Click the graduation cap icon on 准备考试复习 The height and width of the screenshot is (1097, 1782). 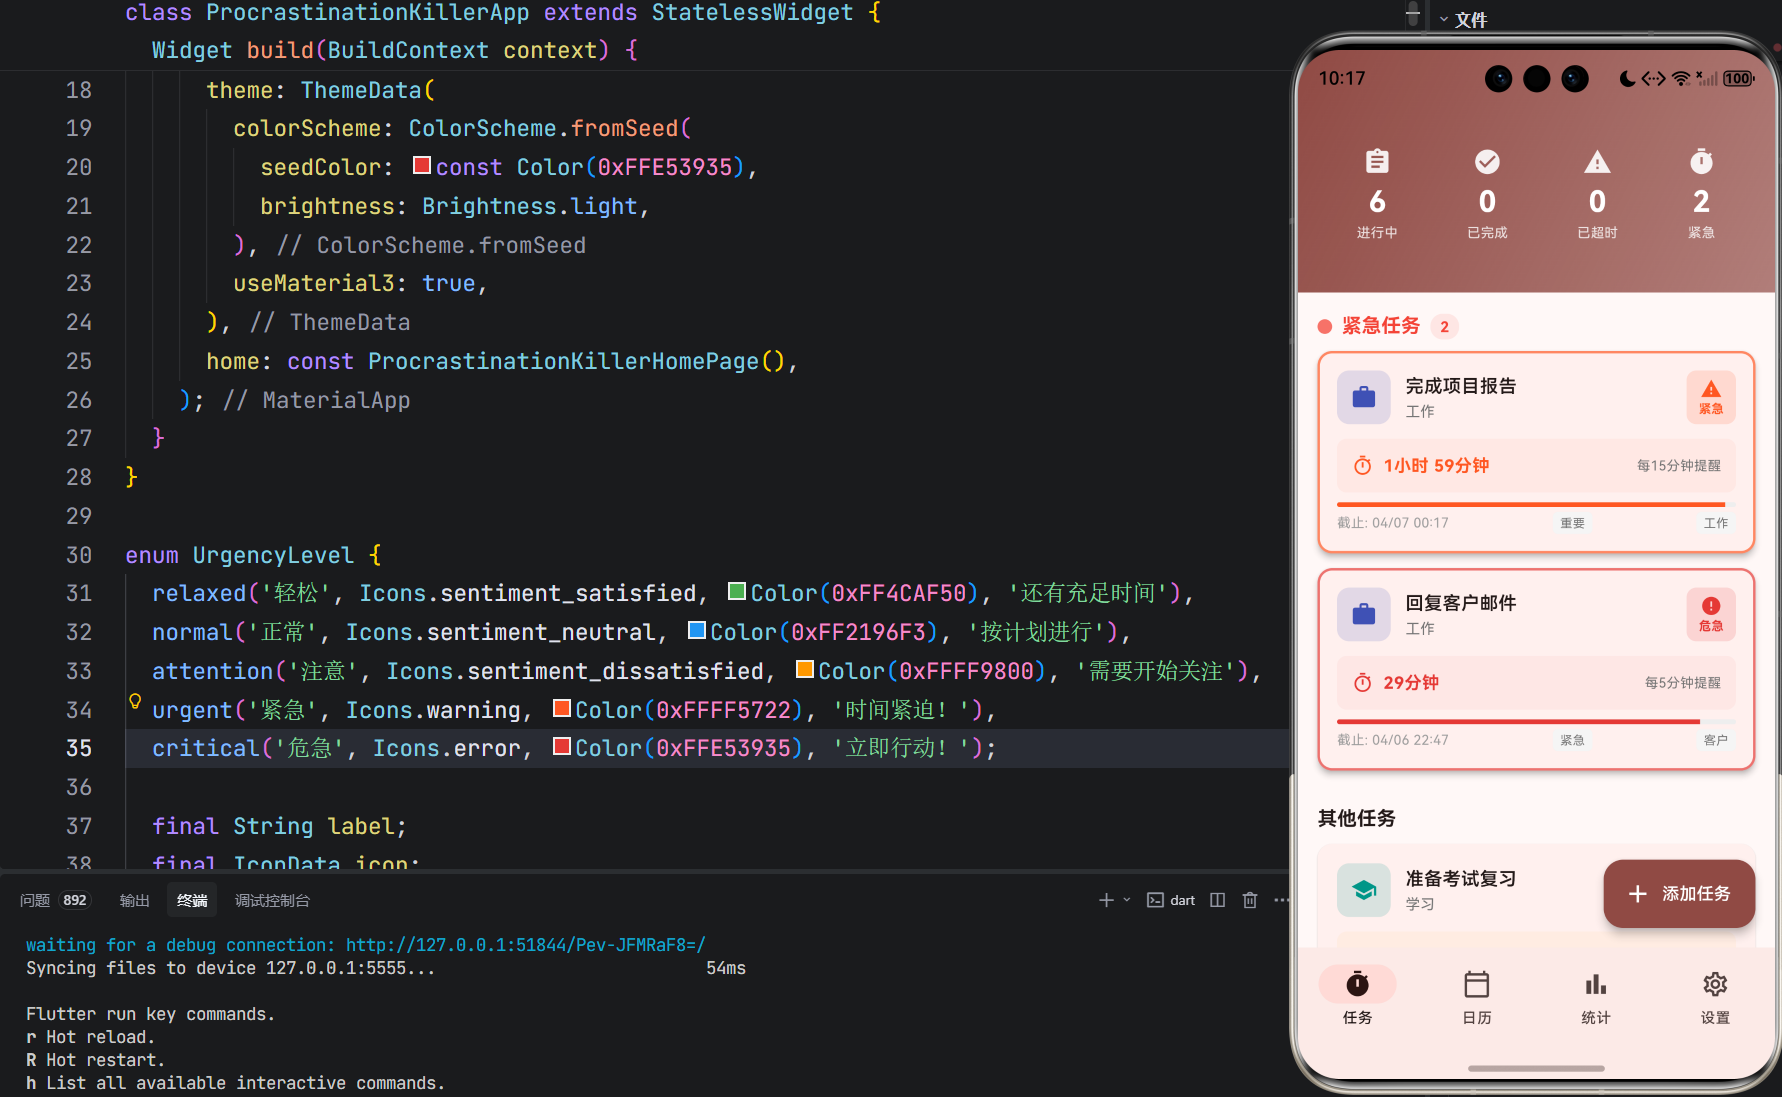[x=1364, y=890]
